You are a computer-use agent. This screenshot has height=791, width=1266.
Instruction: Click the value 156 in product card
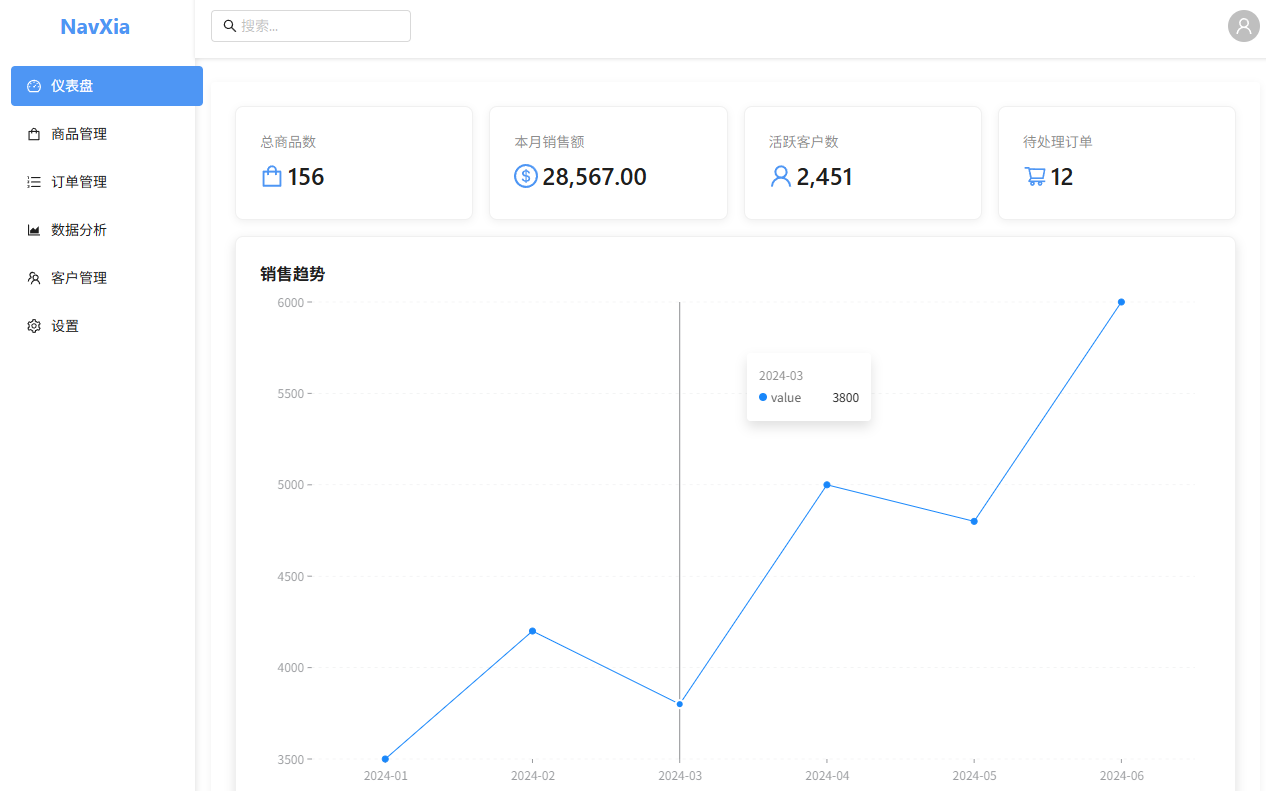point(306,177)
